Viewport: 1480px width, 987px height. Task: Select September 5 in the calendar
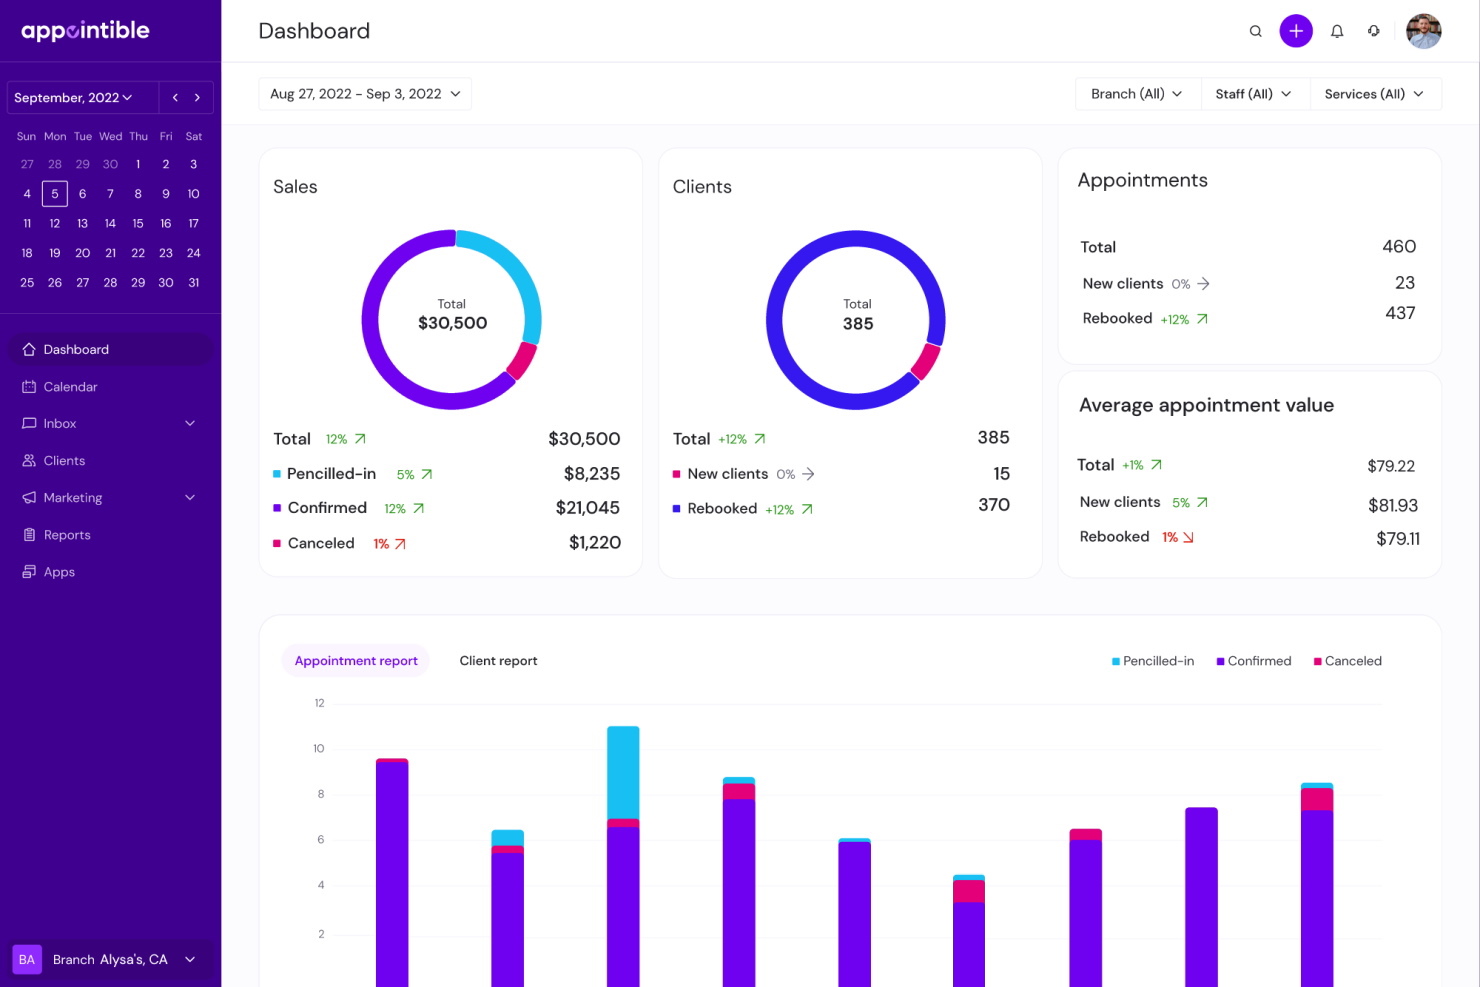pyautogui.click(x=55, y=194)
